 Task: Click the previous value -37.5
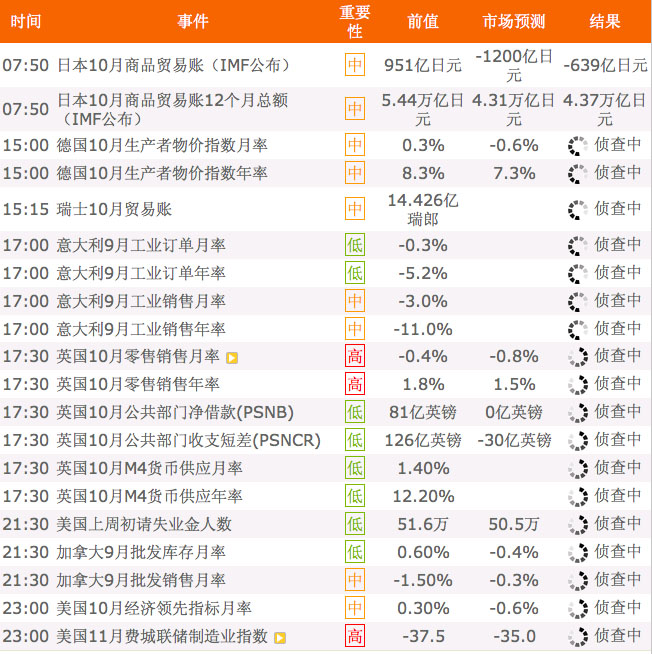tap(423, 636)
